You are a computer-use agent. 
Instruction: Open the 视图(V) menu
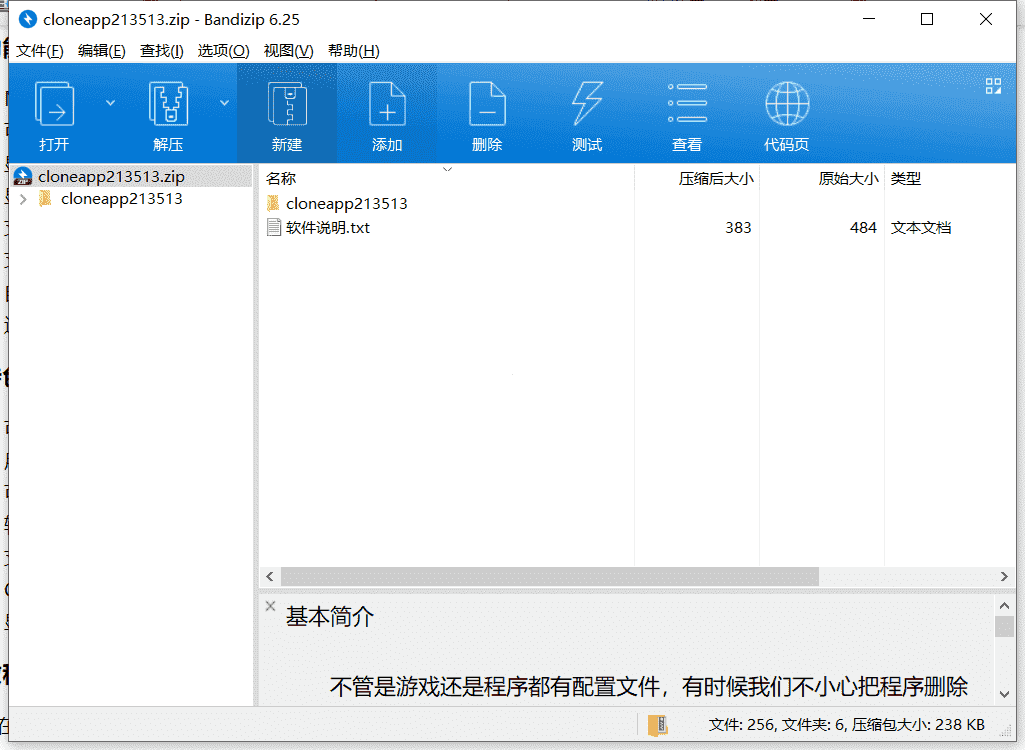click(x=288, y=51)
